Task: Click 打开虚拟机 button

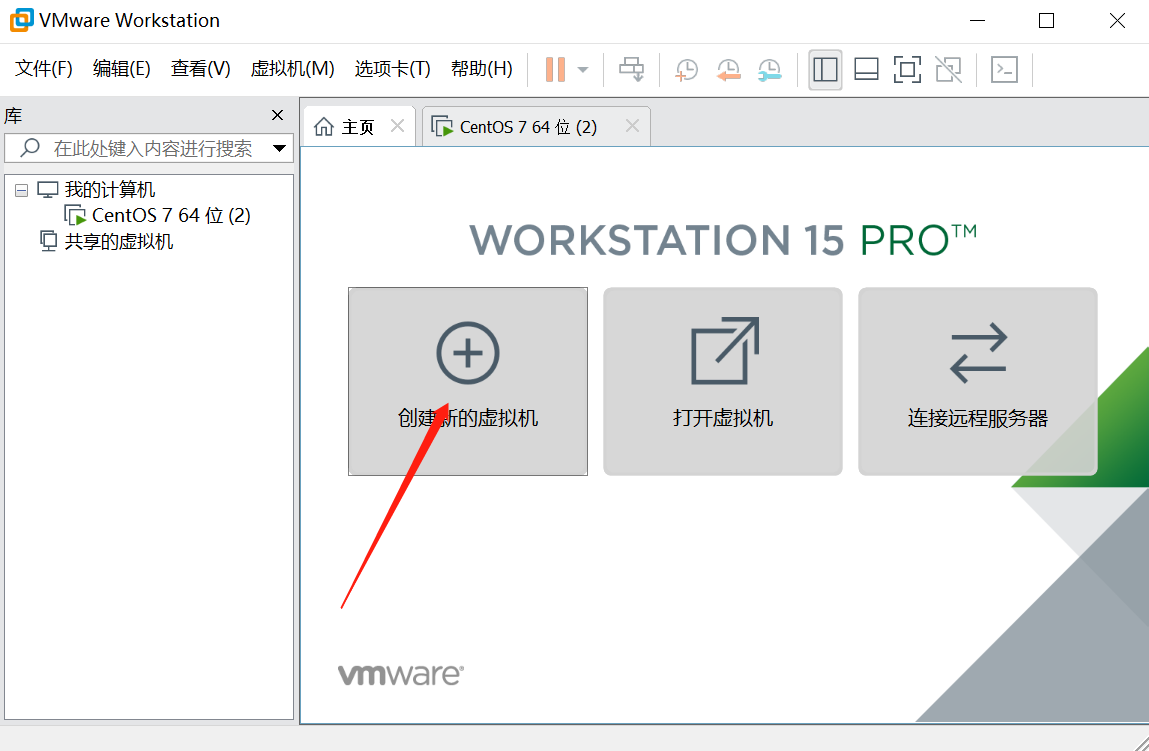Action: (x=723, y=381)
